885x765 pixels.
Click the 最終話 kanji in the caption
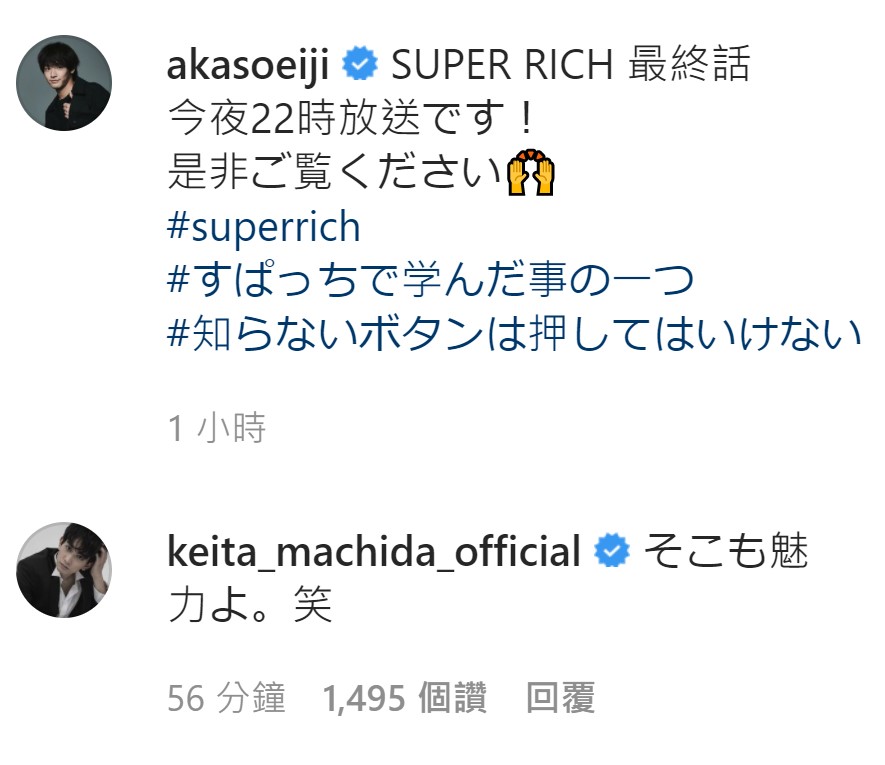point(689,64)
